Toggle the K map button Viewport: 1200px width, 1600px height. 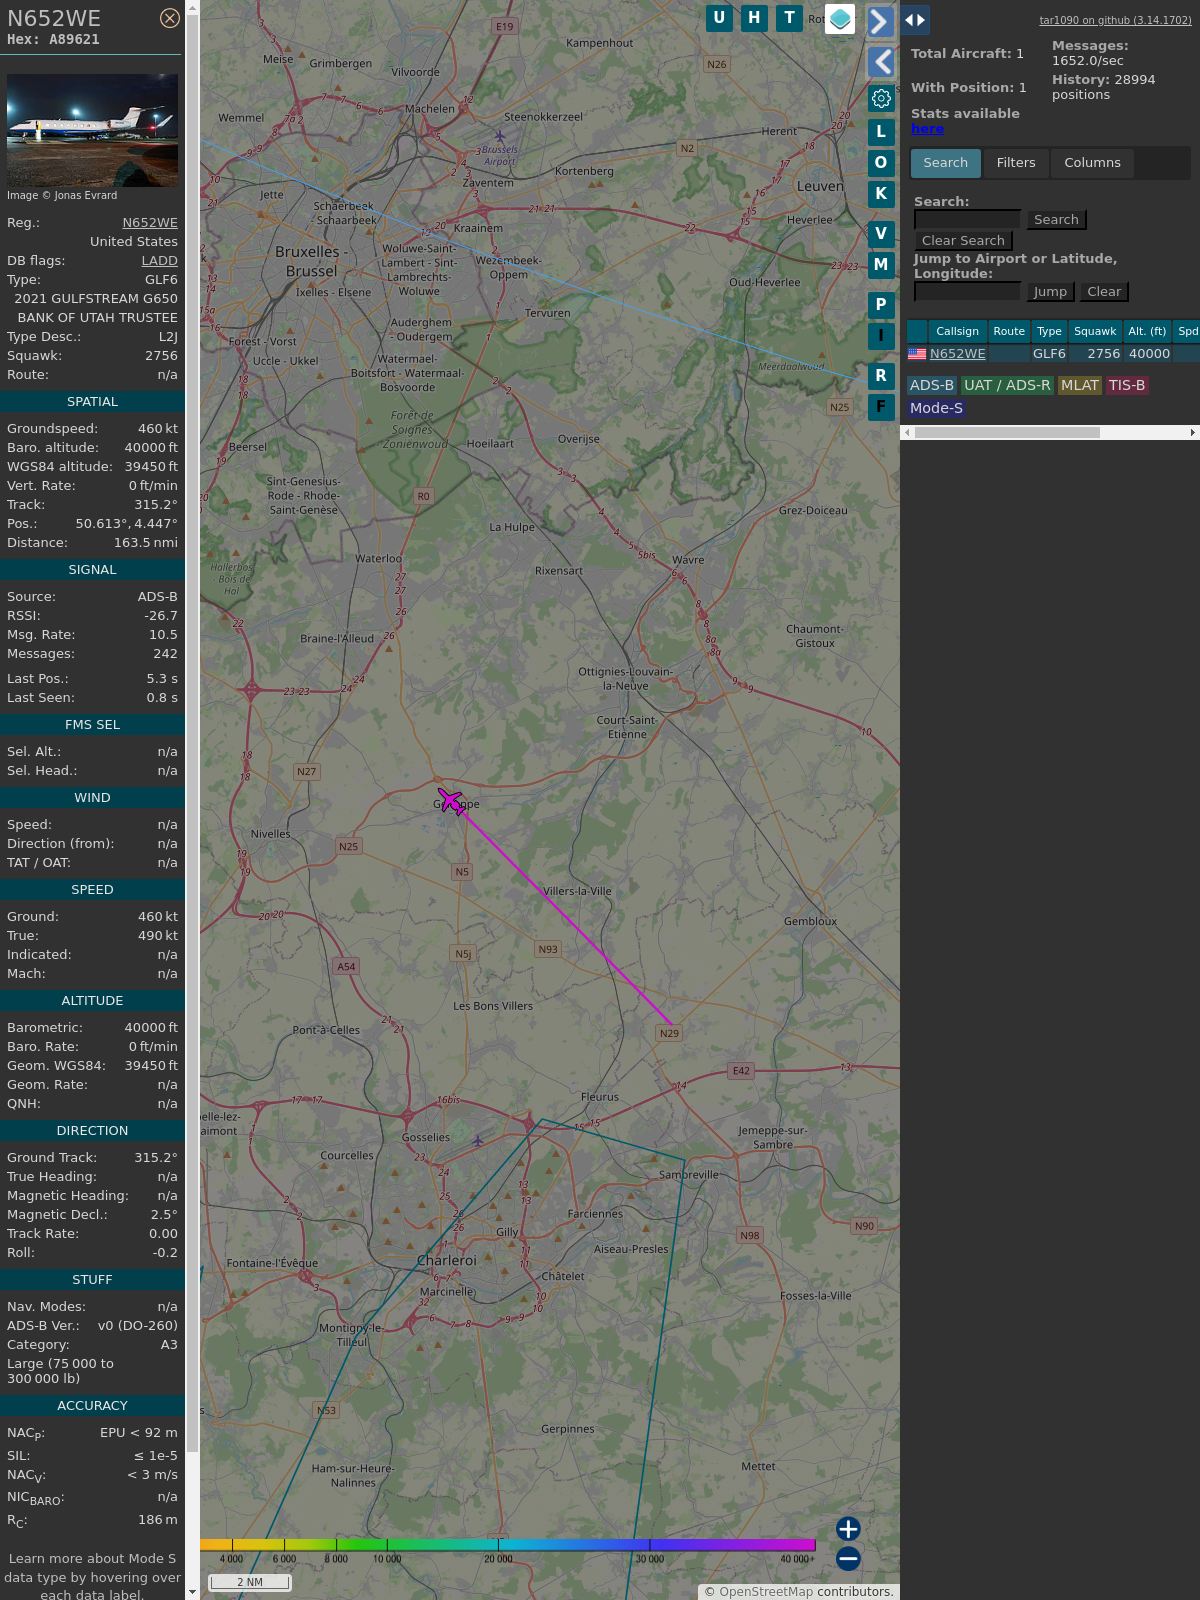coord(881,194)
